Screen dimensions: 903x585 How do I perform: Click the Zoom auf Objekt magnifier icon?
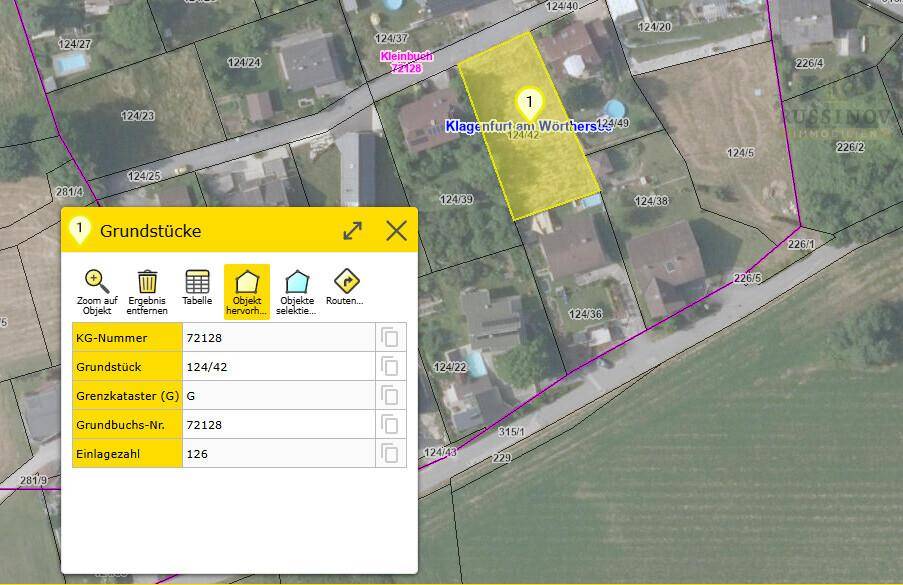click(97, 282)
